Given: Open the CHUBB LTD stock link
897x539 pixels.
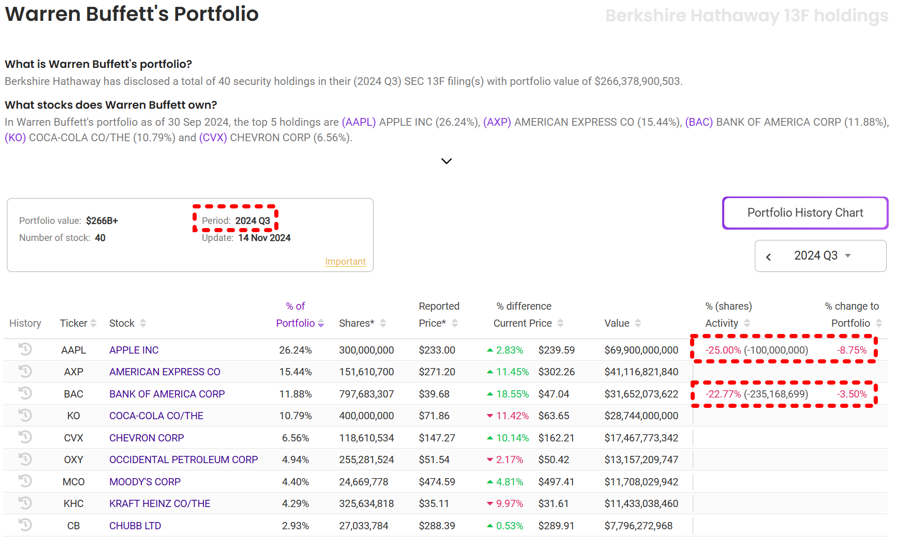Looking at the screenshot, I should [x=135, y=526].
